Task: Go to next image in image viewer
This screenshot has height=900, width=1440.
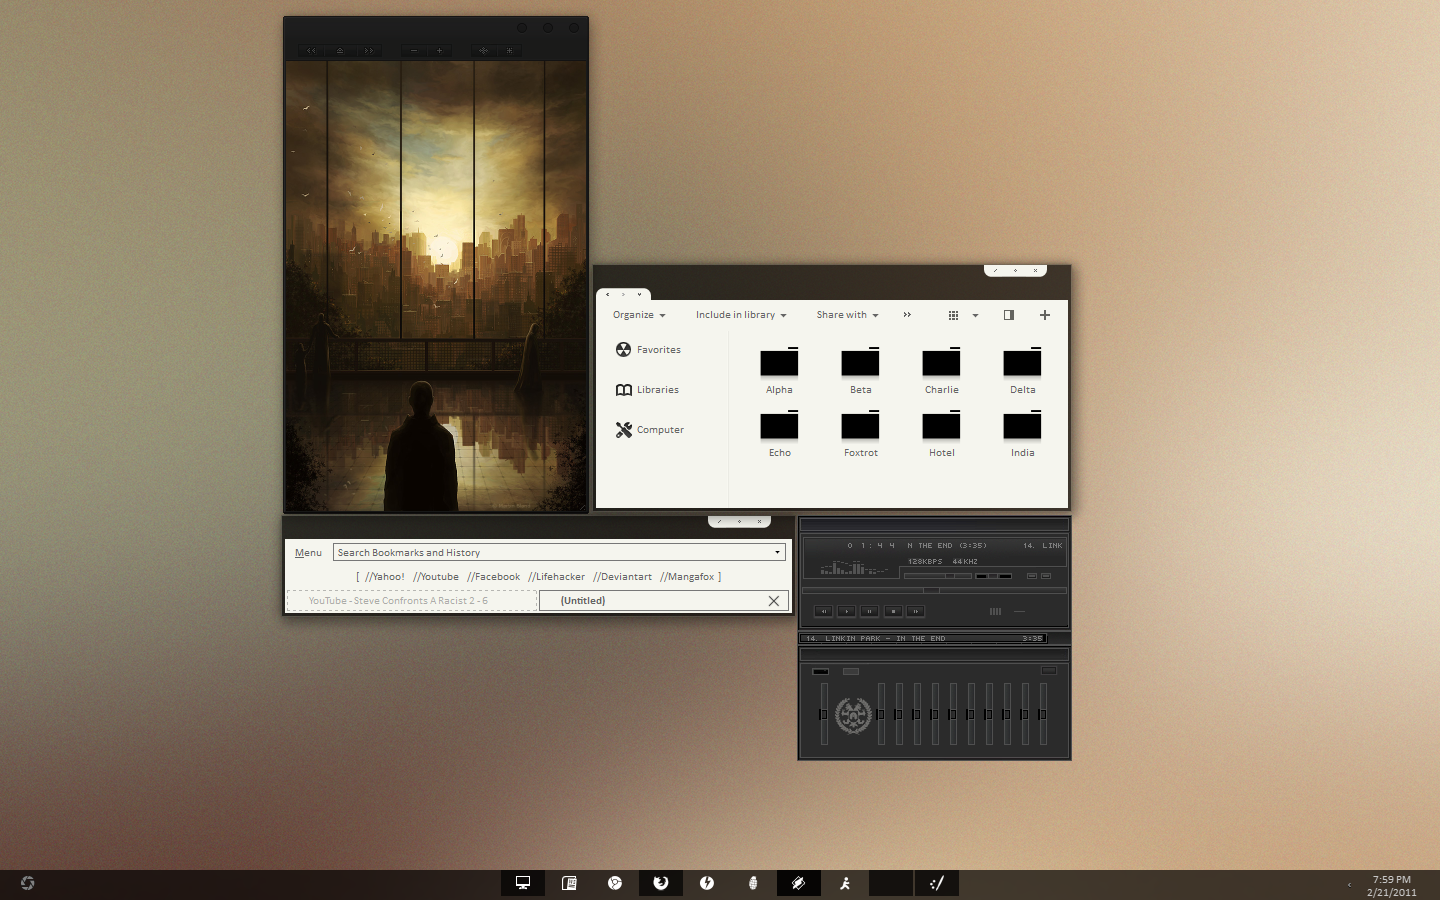Action: (369, 50)
